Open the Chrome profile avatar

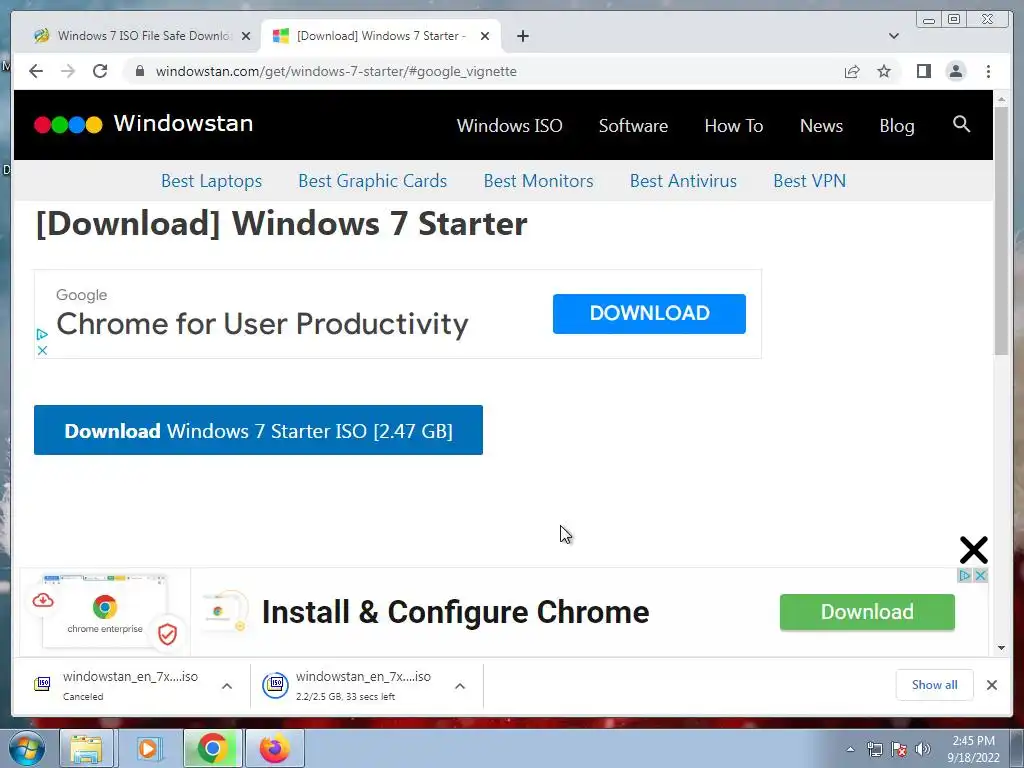pos(955,71)
